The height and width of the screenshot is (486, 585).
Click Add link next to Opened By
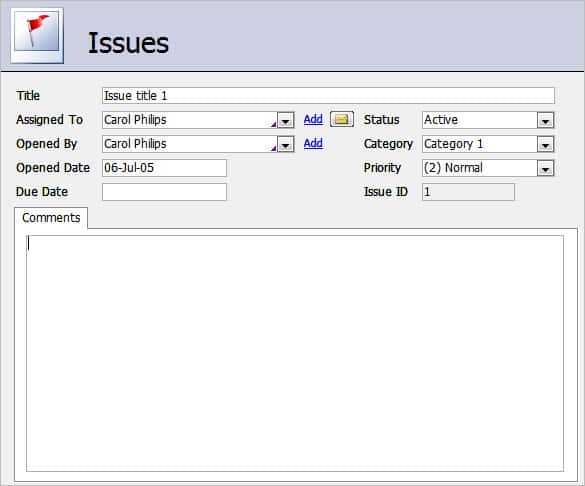(313, 143)
